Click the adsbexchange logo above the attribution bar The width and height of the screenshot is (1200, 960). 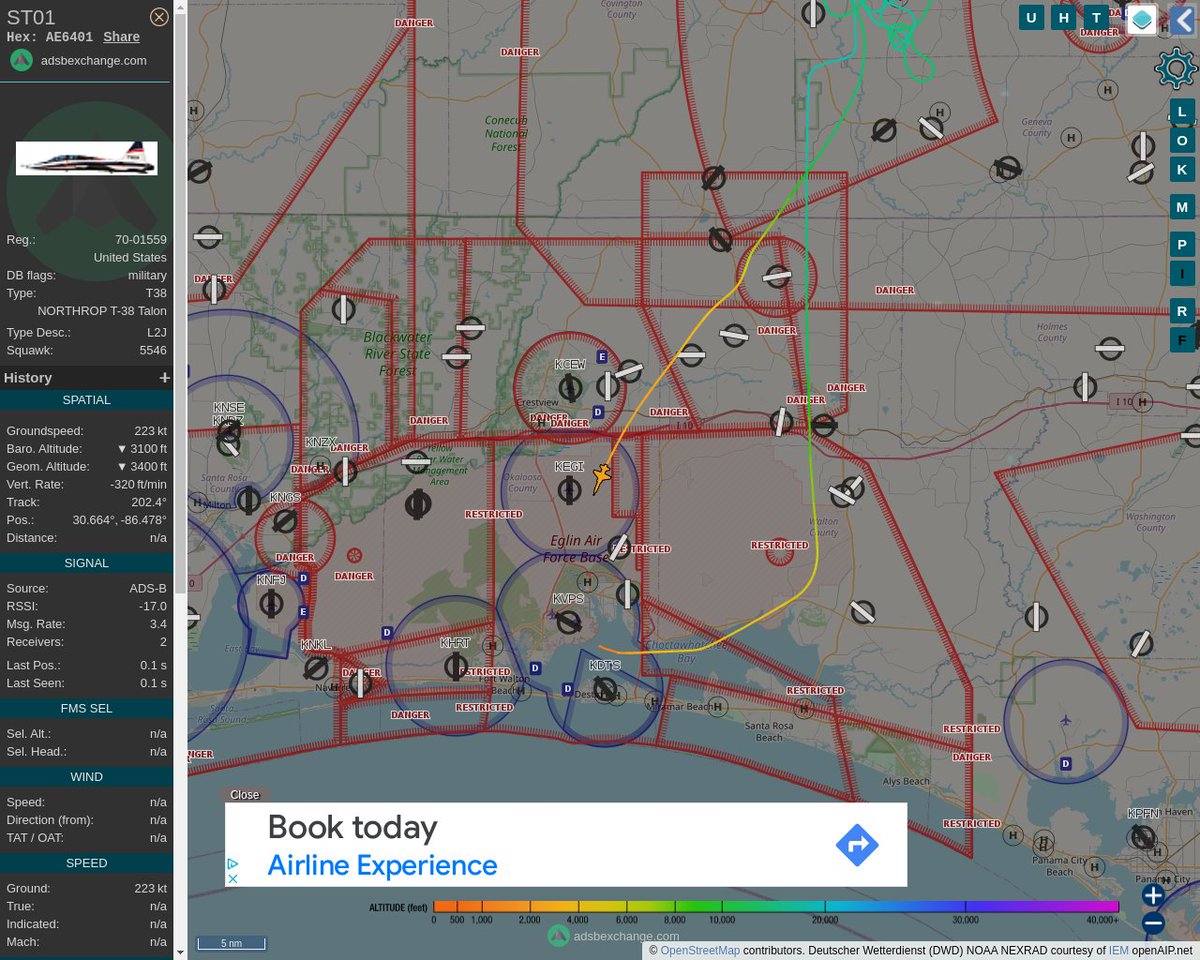558,935
